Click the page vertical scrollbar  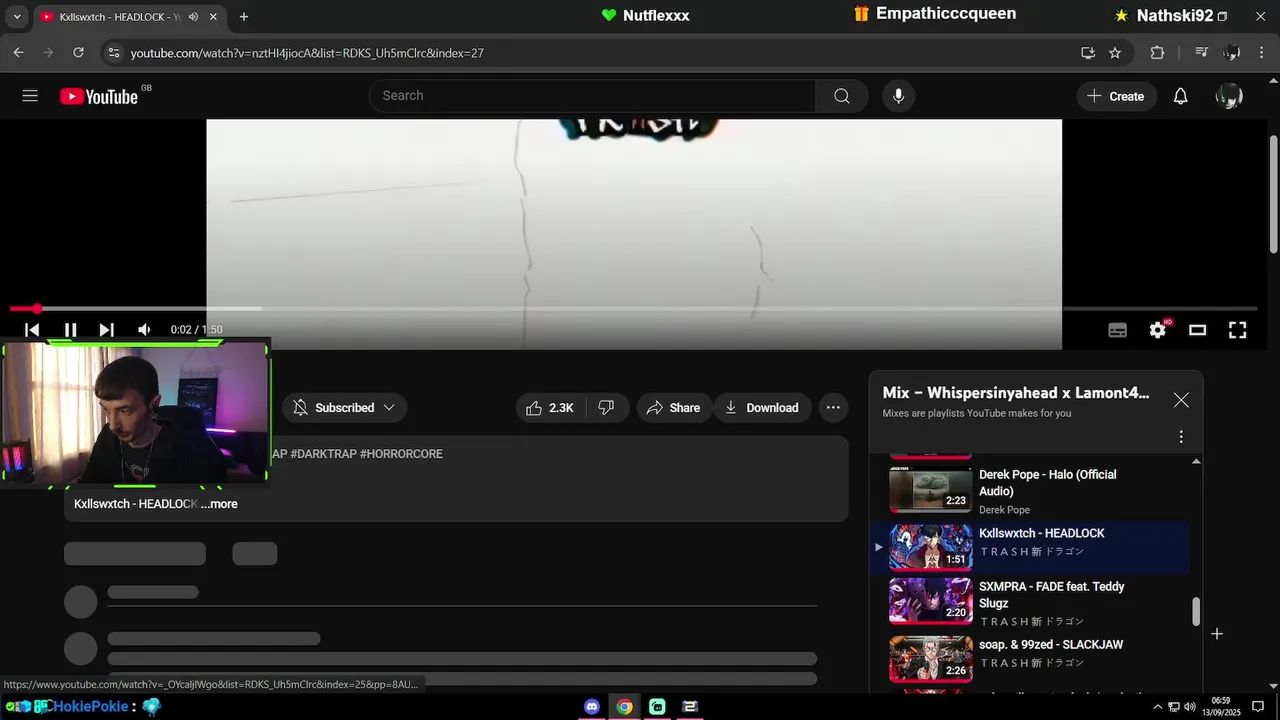[1273, 194]
